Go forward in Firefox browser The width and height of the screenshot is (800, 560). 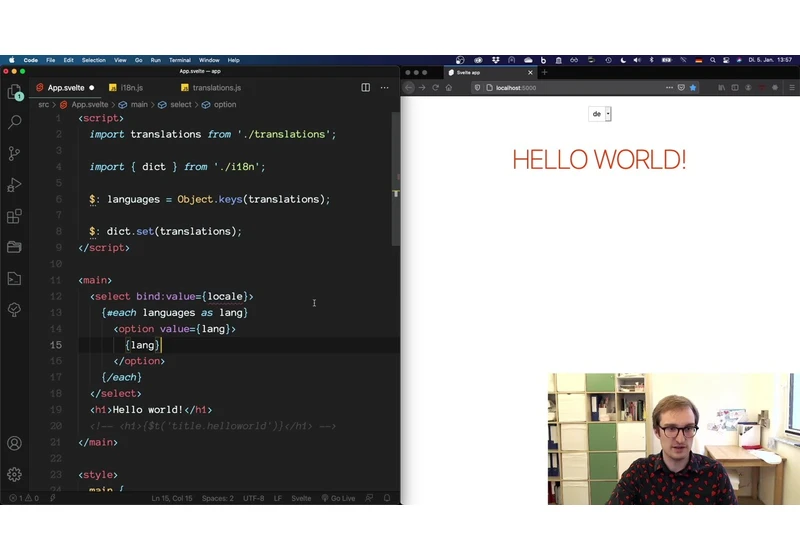coord(422,88)
